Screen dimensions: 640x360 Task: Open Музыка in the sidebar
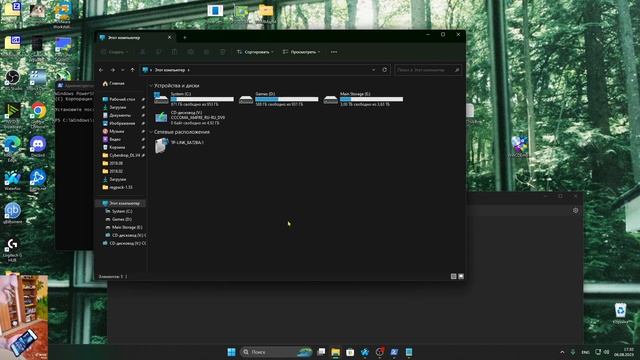click(117, 131)
